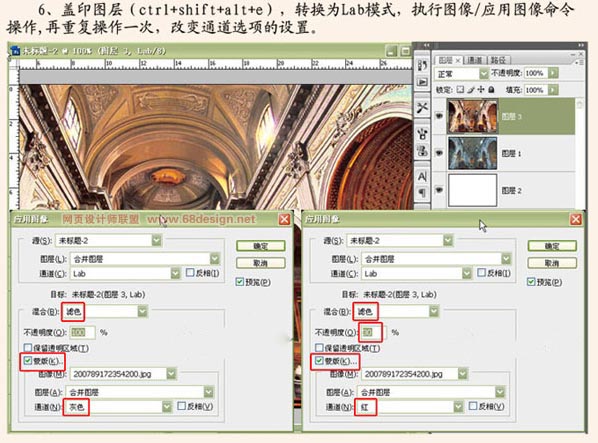Click 取消 in the right Apply Image dialog

pyautogui.click(x=552, y=263)
